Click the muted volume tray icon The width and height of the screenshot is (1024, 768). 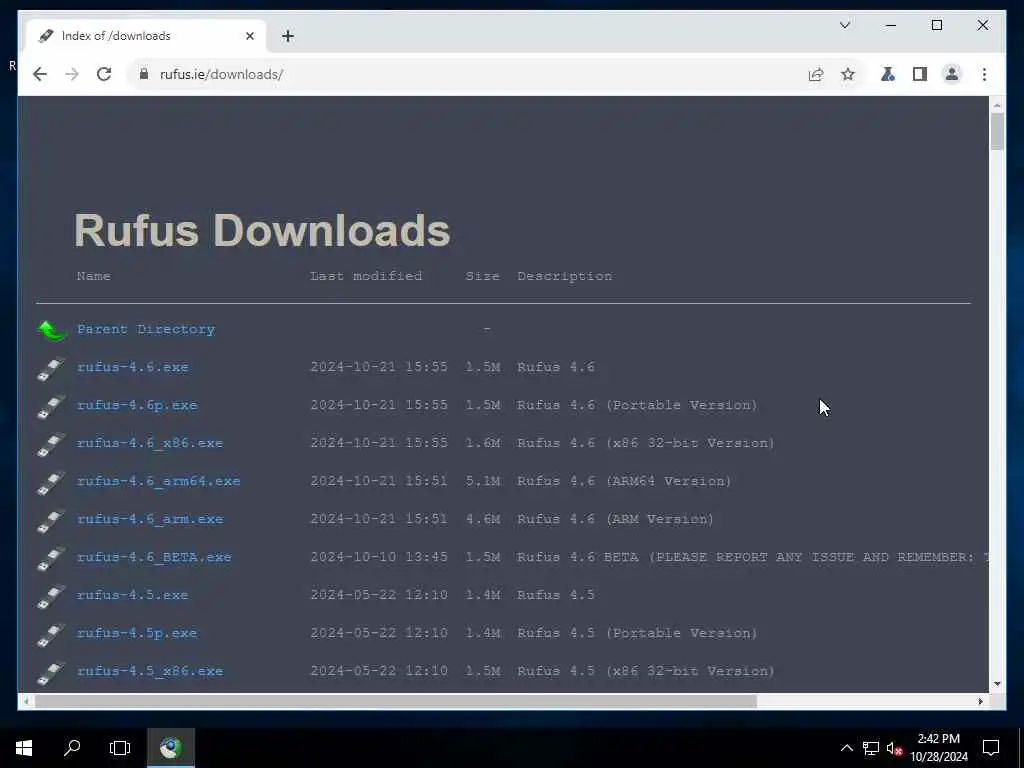coord(894,748)
